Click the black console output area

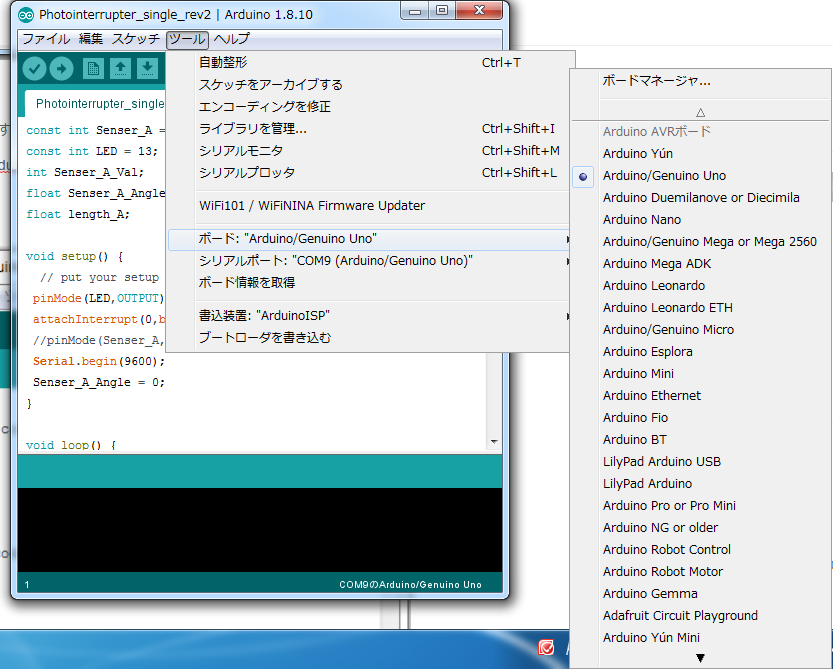pyautogui.click(x=260, y=530)
